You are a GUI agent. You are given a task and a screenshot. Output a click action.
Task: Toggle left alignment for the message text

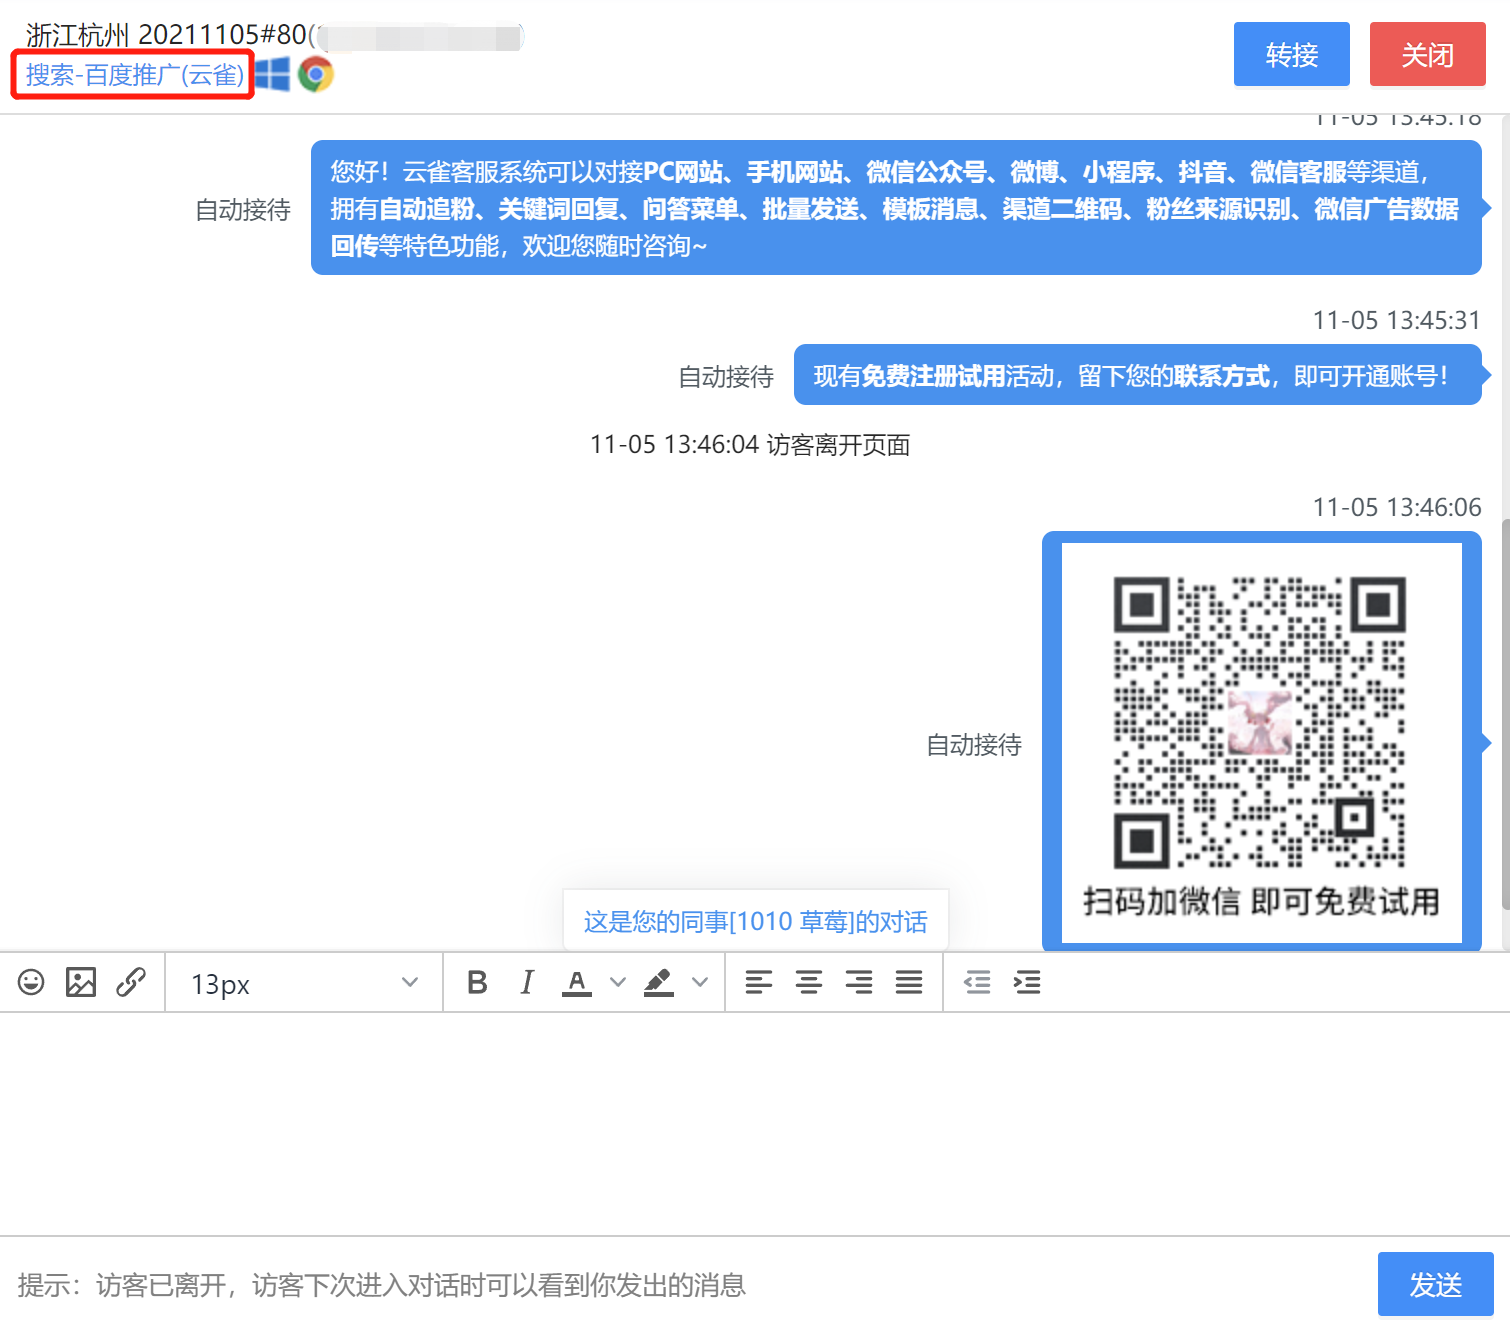point(758,982)
